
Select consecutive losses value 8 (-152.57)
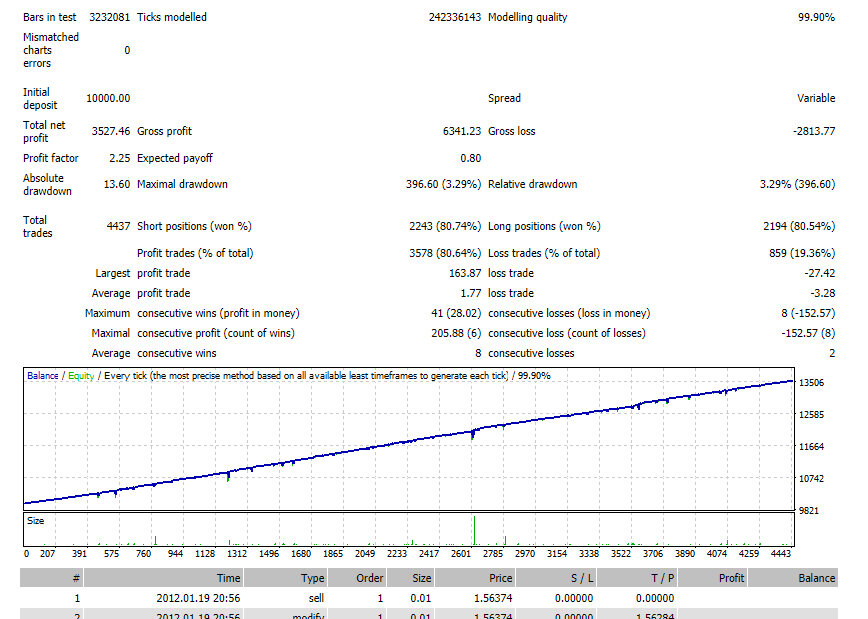click(808, 313)
